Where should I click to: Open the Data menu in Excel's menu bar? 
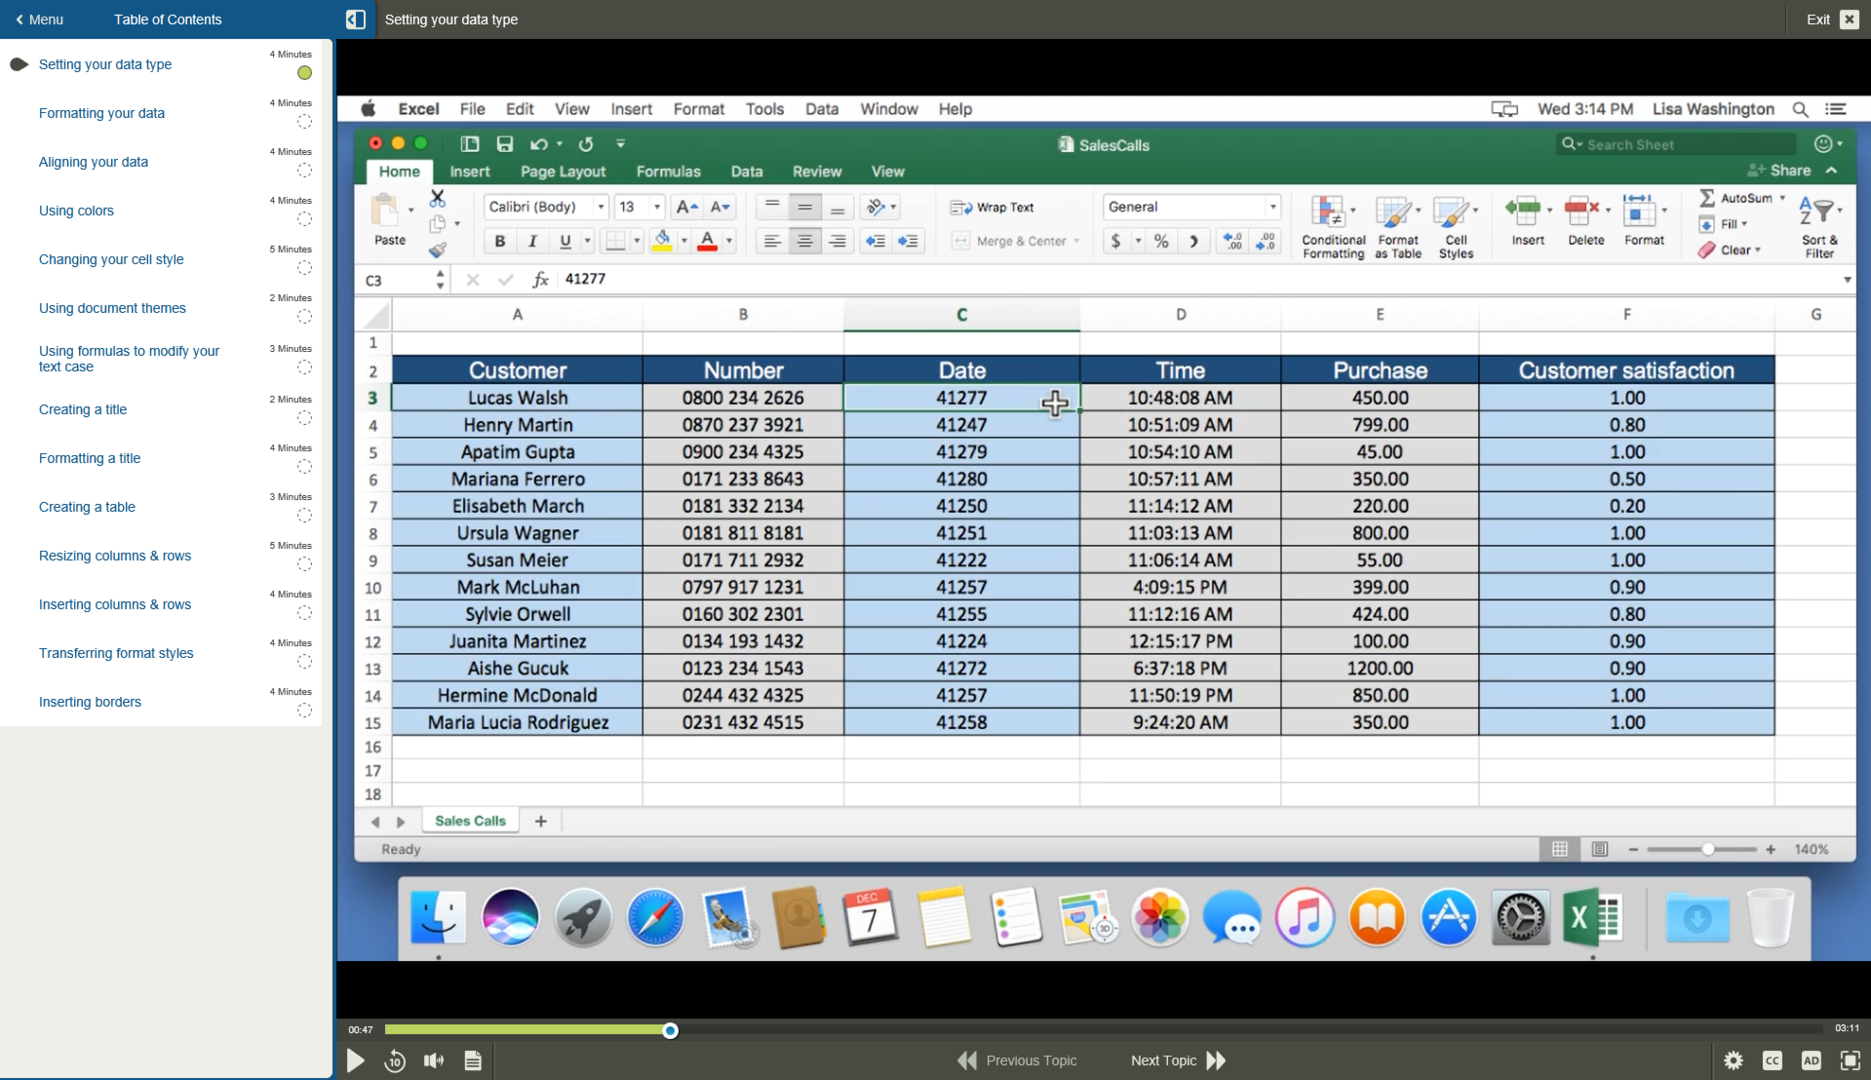pyautogui.click(x=821, y=109)
